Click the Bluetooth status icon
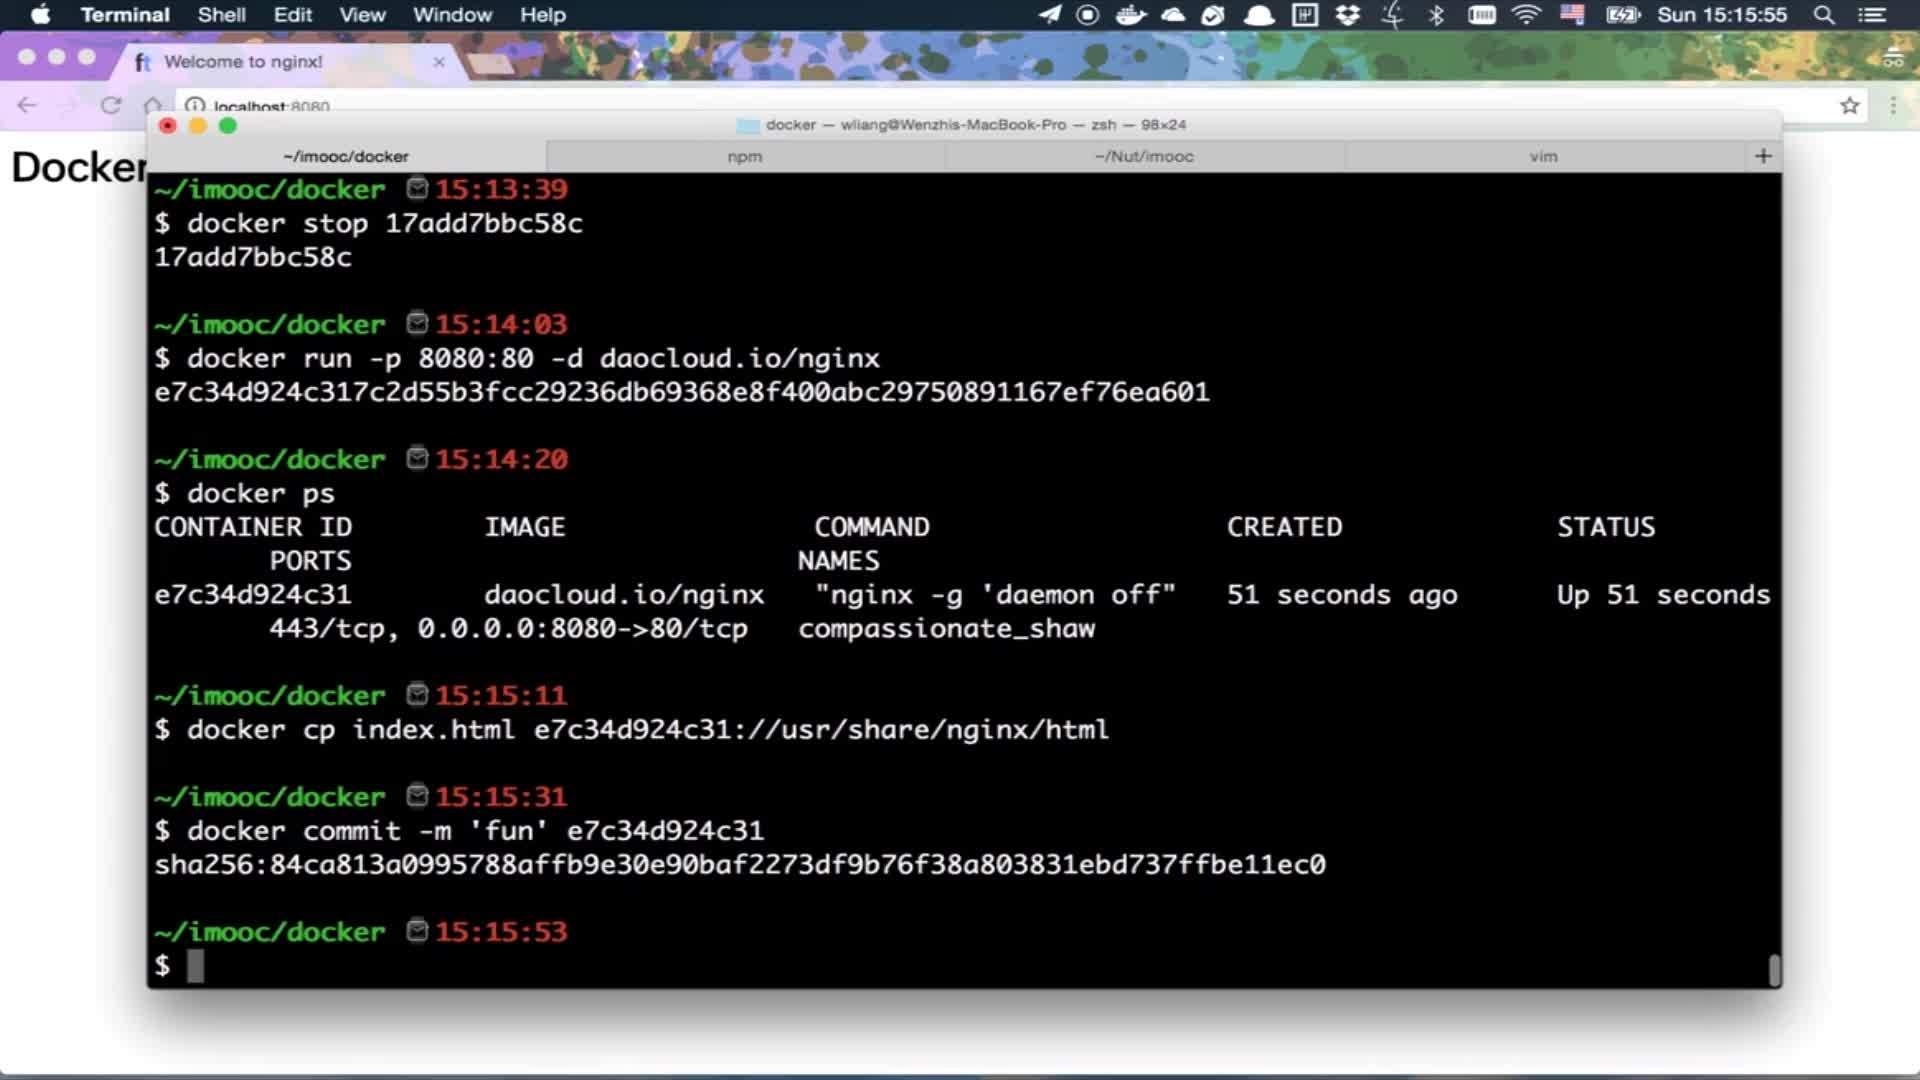The image size is (1920, 1080). point(1436,15)
